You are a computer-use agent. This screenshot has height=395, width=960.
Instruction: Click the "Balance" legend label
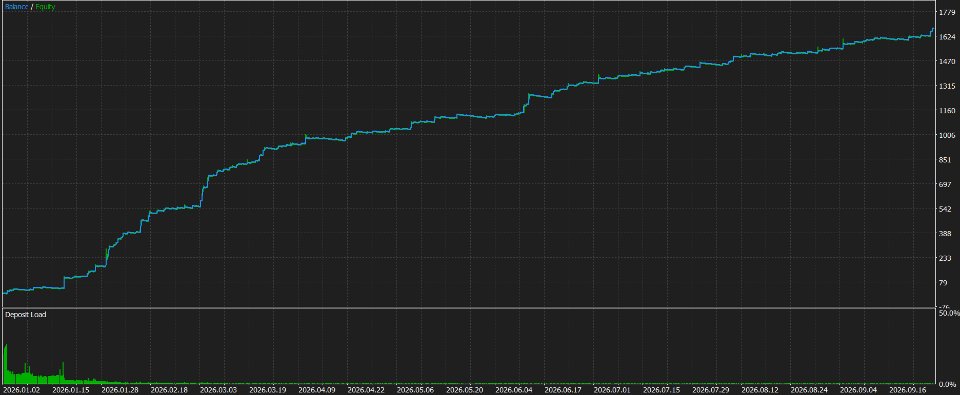(x=17, y=7)
